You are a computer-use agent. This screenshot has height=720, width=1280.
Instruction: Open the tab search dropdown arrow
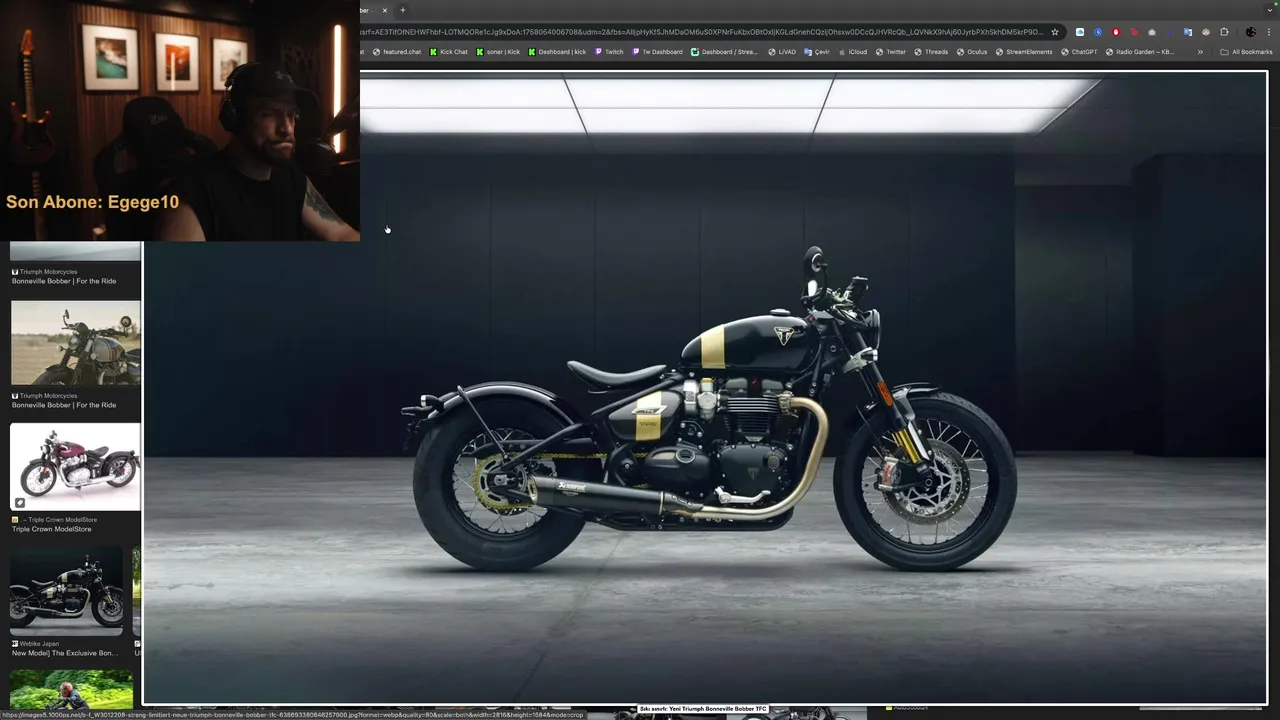1270,10
